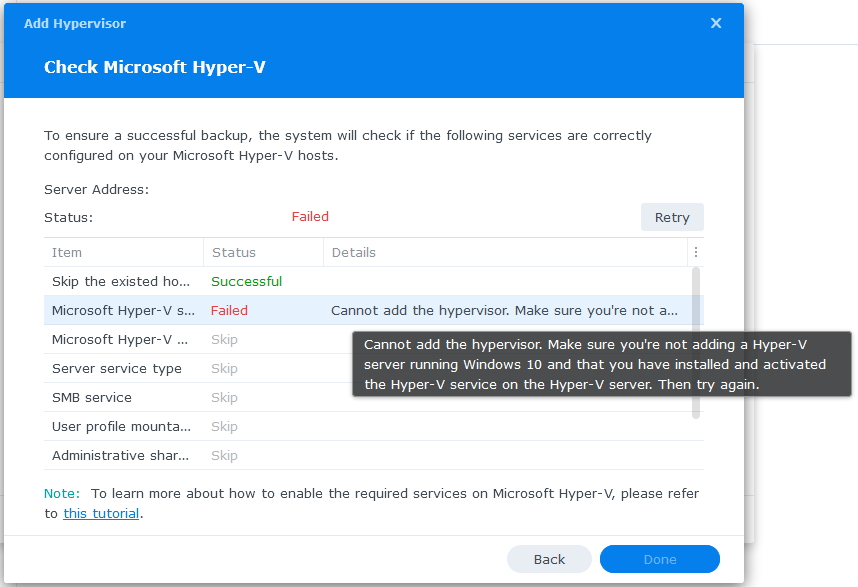Go back with the Back button
Image resolution: width=858 pixels, height=587 pixels.
(549, 559)
